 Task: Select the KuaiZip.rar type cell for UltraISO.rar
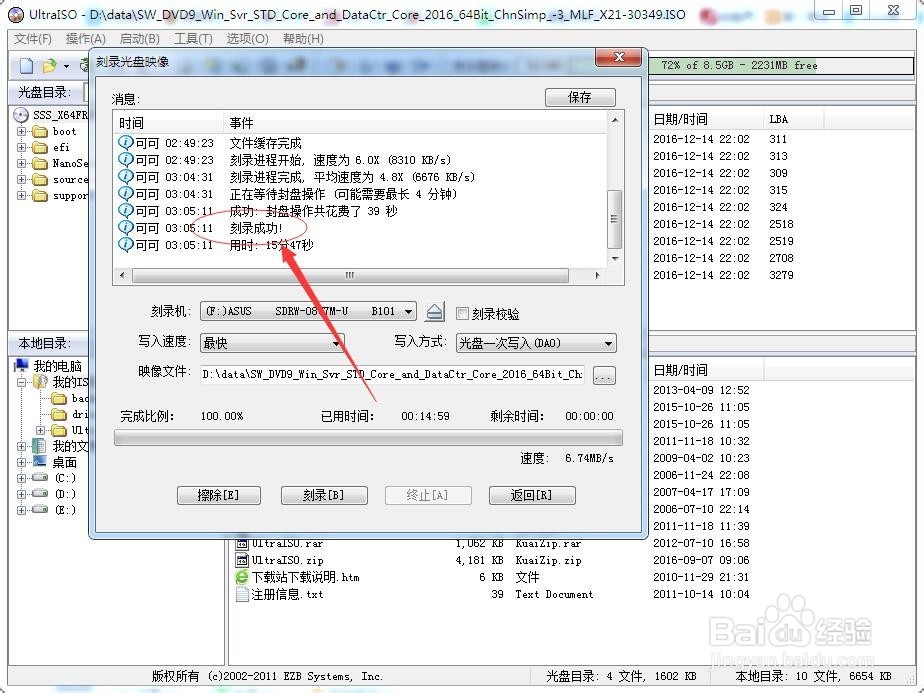[x=548, y=543]
